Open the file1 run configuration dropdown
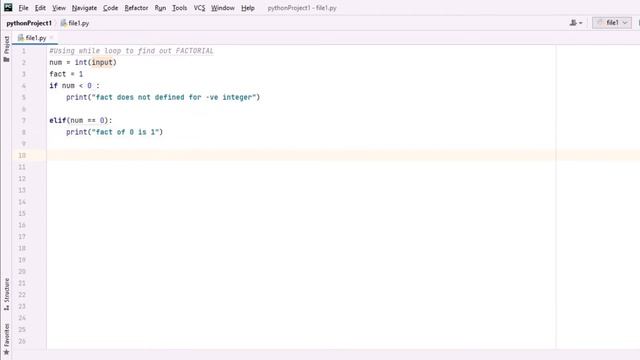 (x=611, y=23)
